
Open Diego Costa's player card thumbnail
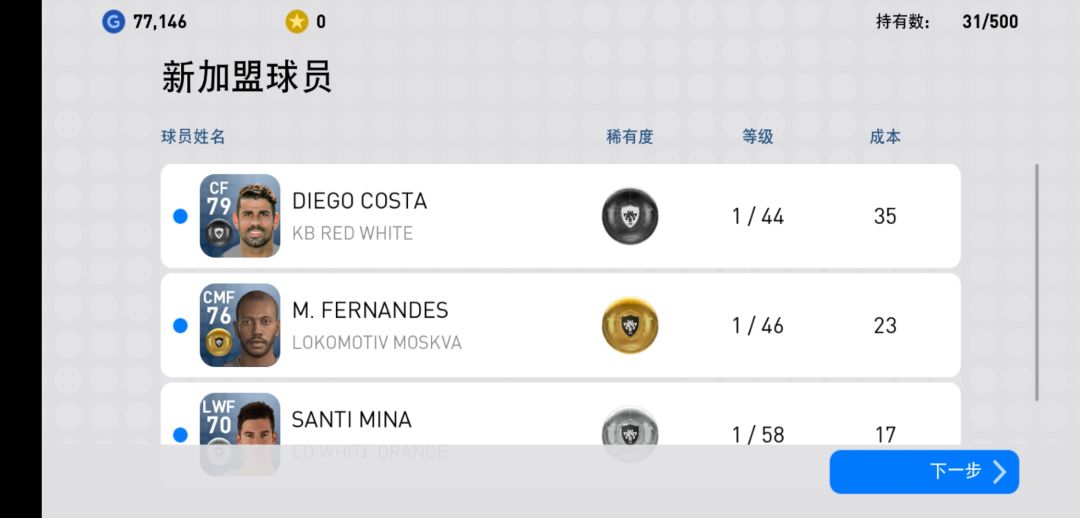[x=240, y=216]
